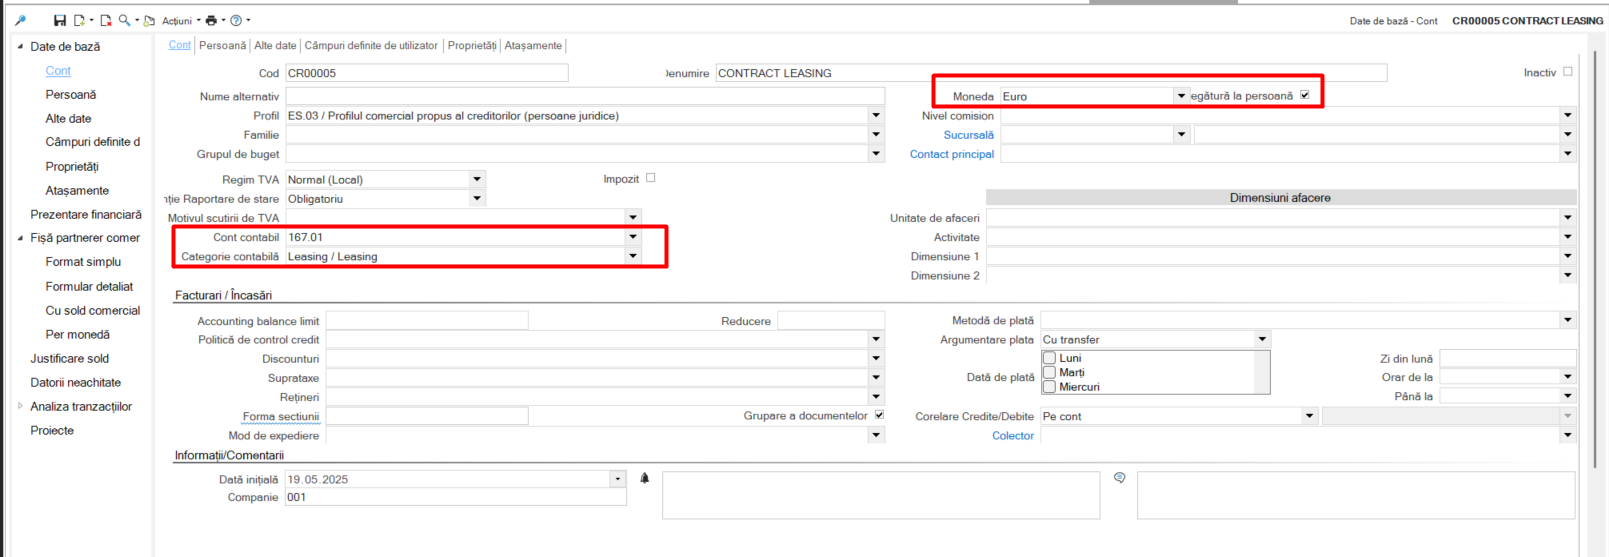Screen dimensions: 1609x557
Task: Click the new document icon
Action: 79,20
